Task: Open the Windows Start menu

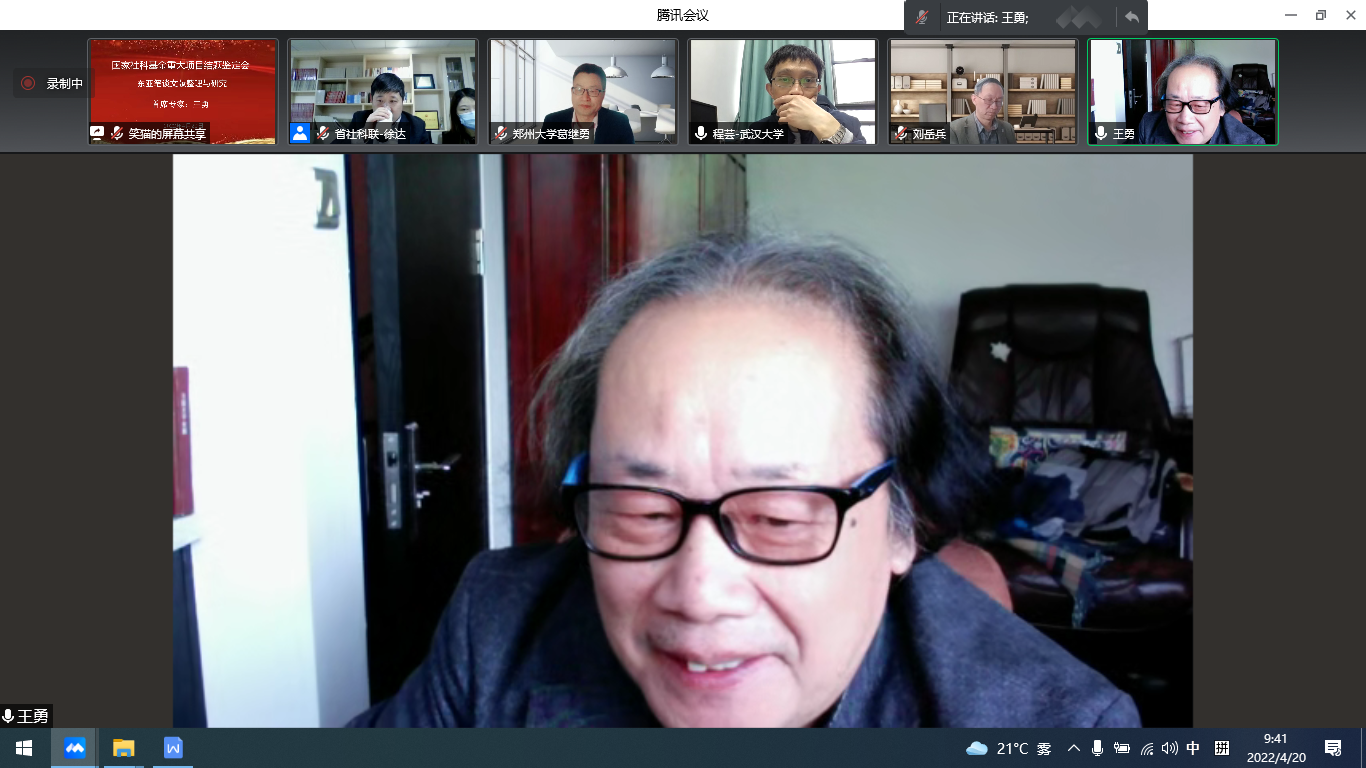Action: point(24,748)
